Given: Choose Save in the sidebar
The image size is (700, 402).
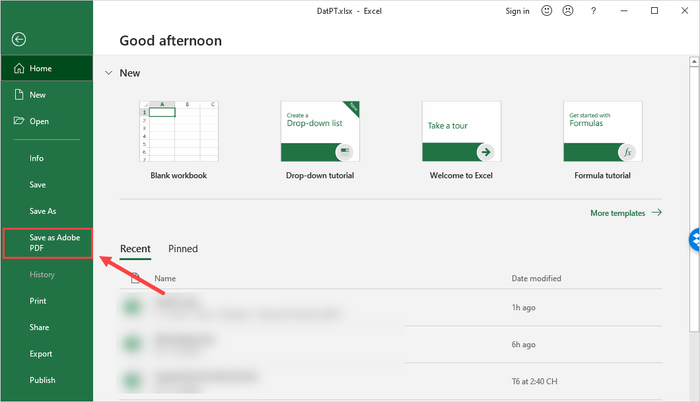Looking at the screenshot, I should pos(38,184).
